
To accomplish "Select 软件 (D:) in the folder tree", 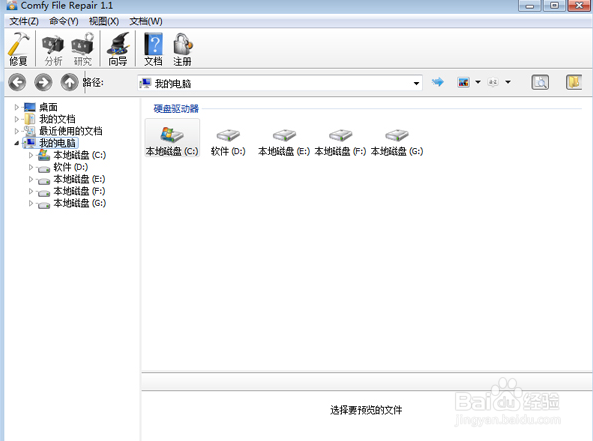I will pos(70,167).
